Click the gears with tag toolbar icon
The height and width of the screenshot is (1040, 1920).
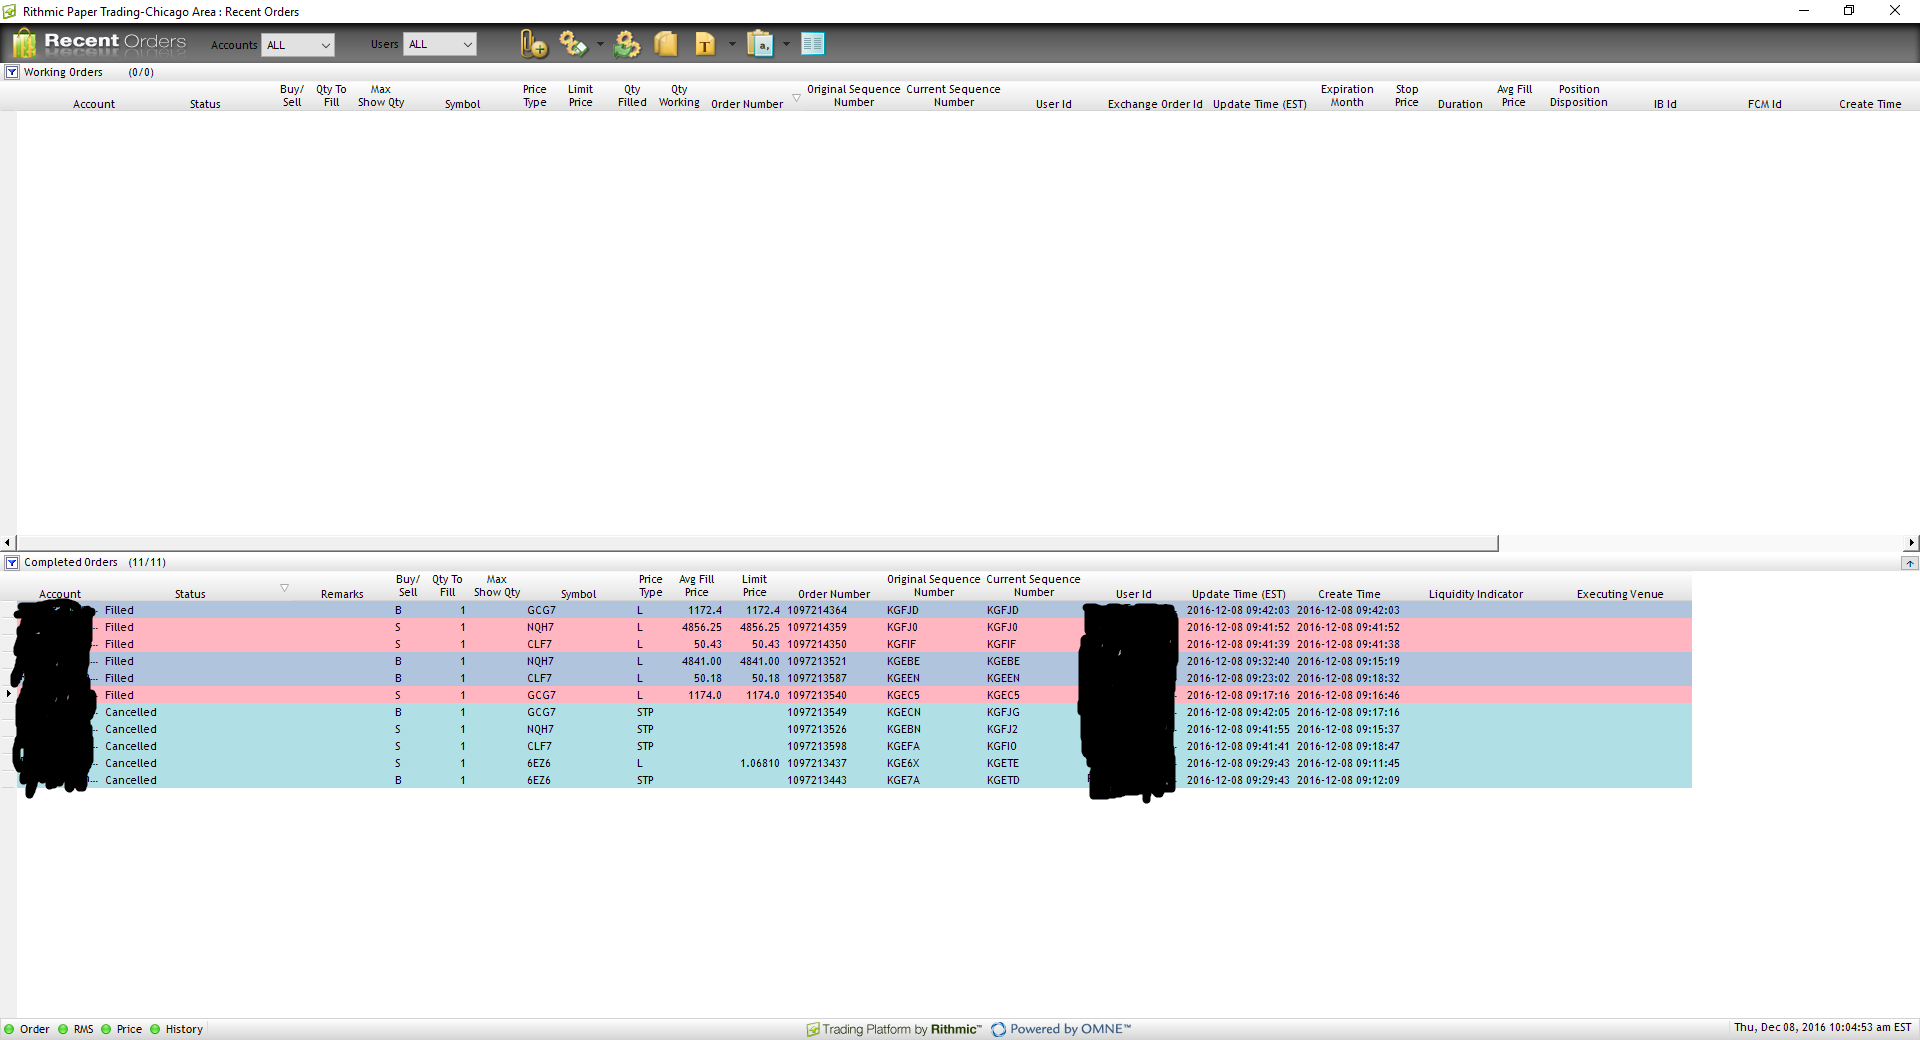tap(573, 44)
